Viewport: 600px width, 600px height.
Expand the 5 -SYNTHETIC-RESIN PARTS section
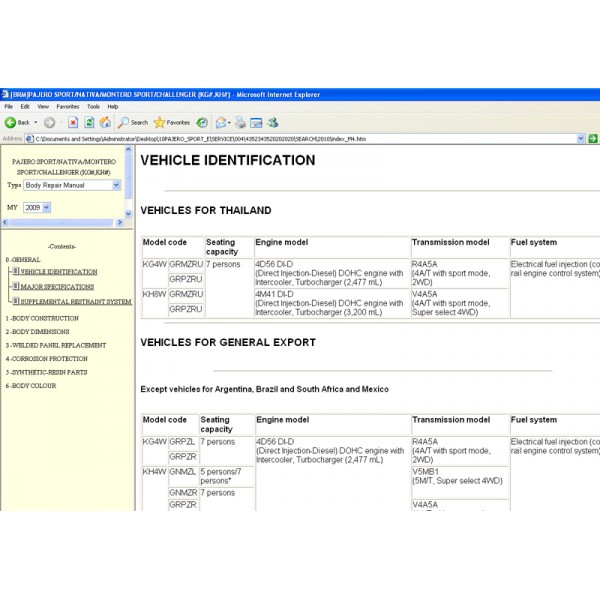coord(46,372)
